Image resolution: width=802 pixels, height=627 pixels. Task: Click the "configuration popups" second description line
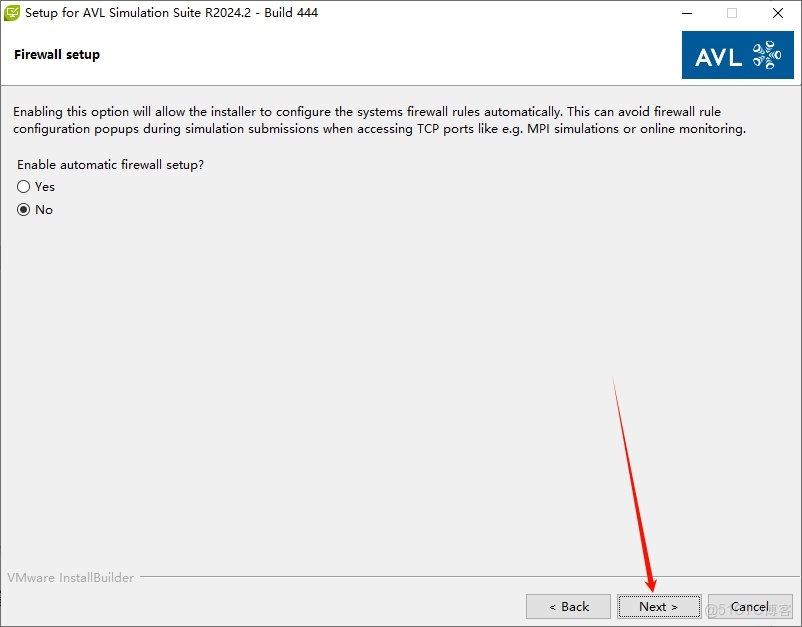pos(379,129)
